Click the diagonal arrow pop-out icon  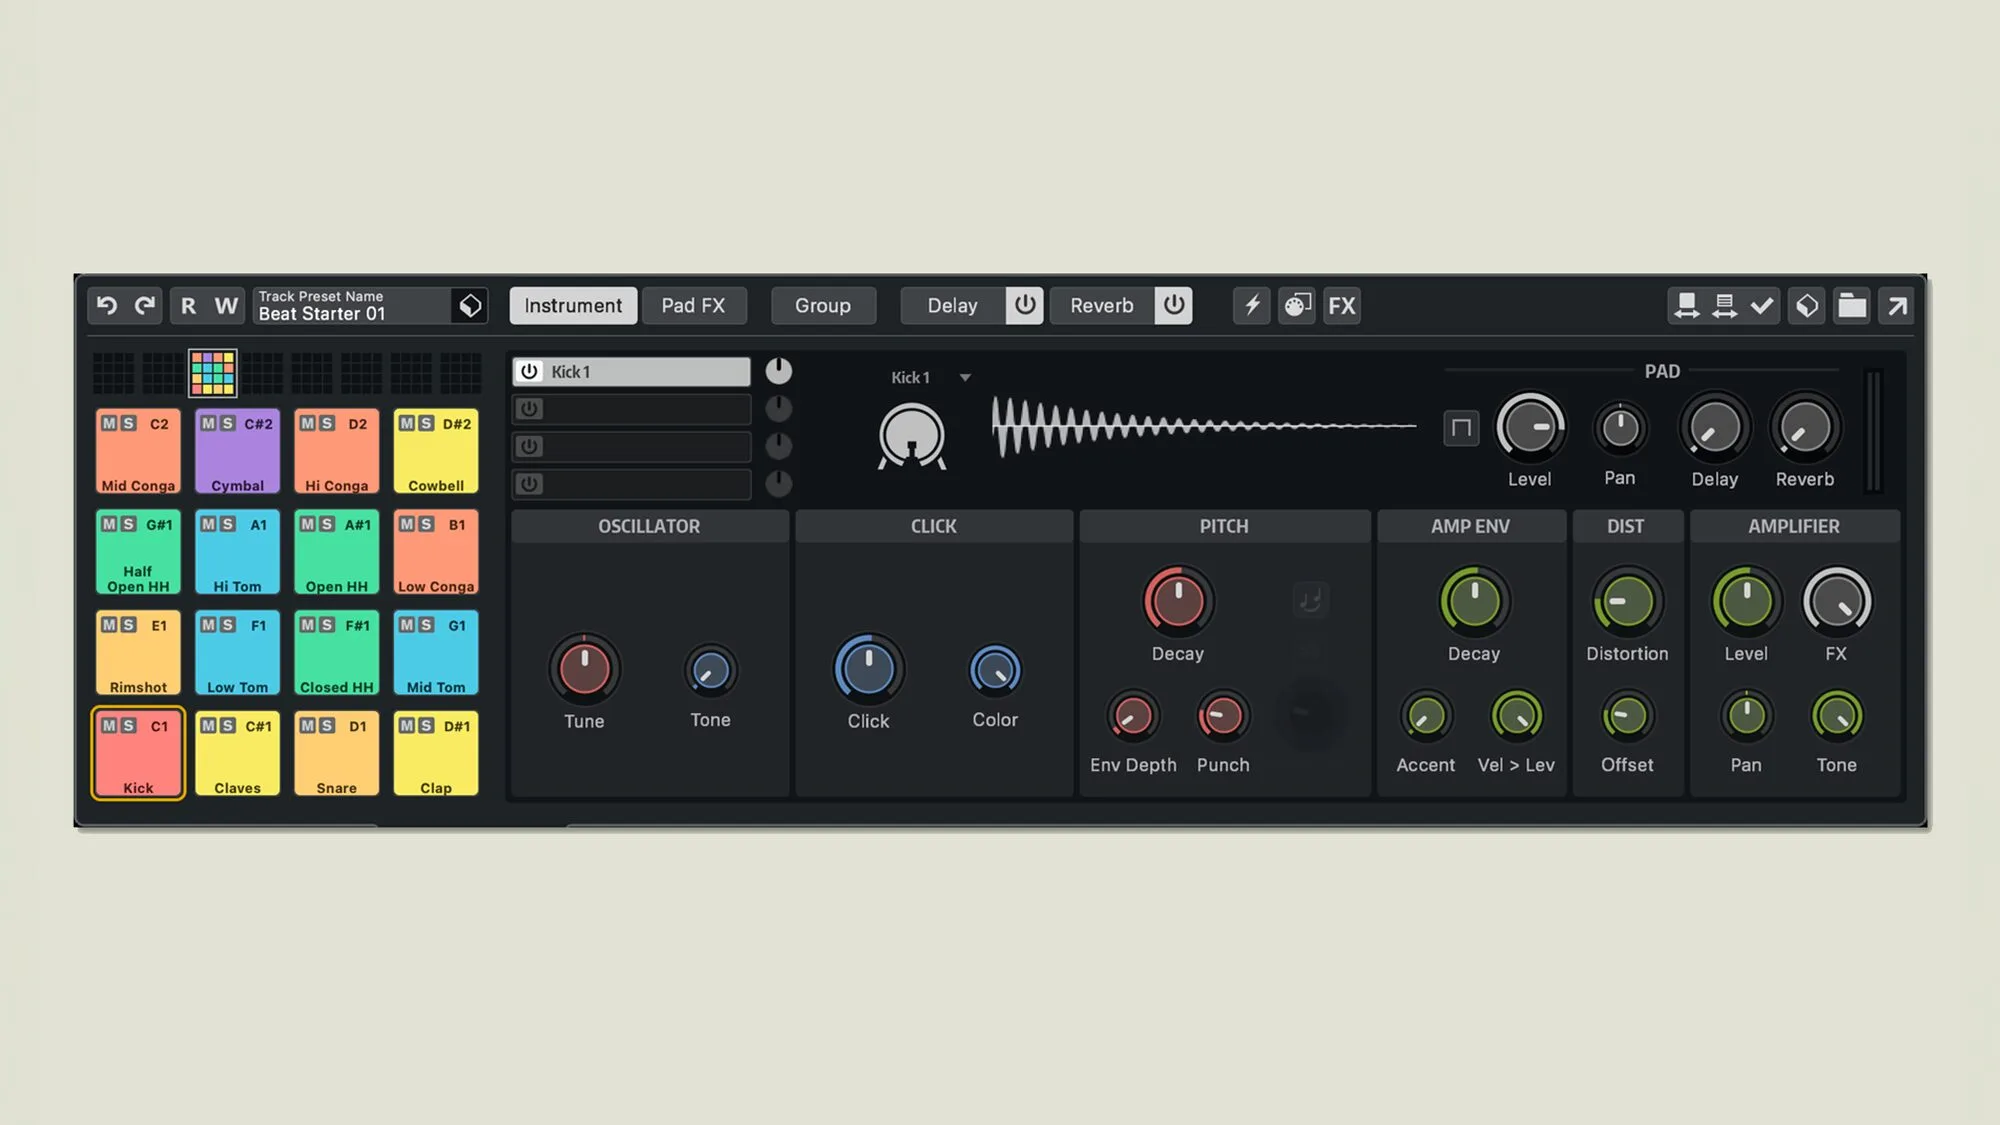pyautogui.click(x=1897, y=306)
